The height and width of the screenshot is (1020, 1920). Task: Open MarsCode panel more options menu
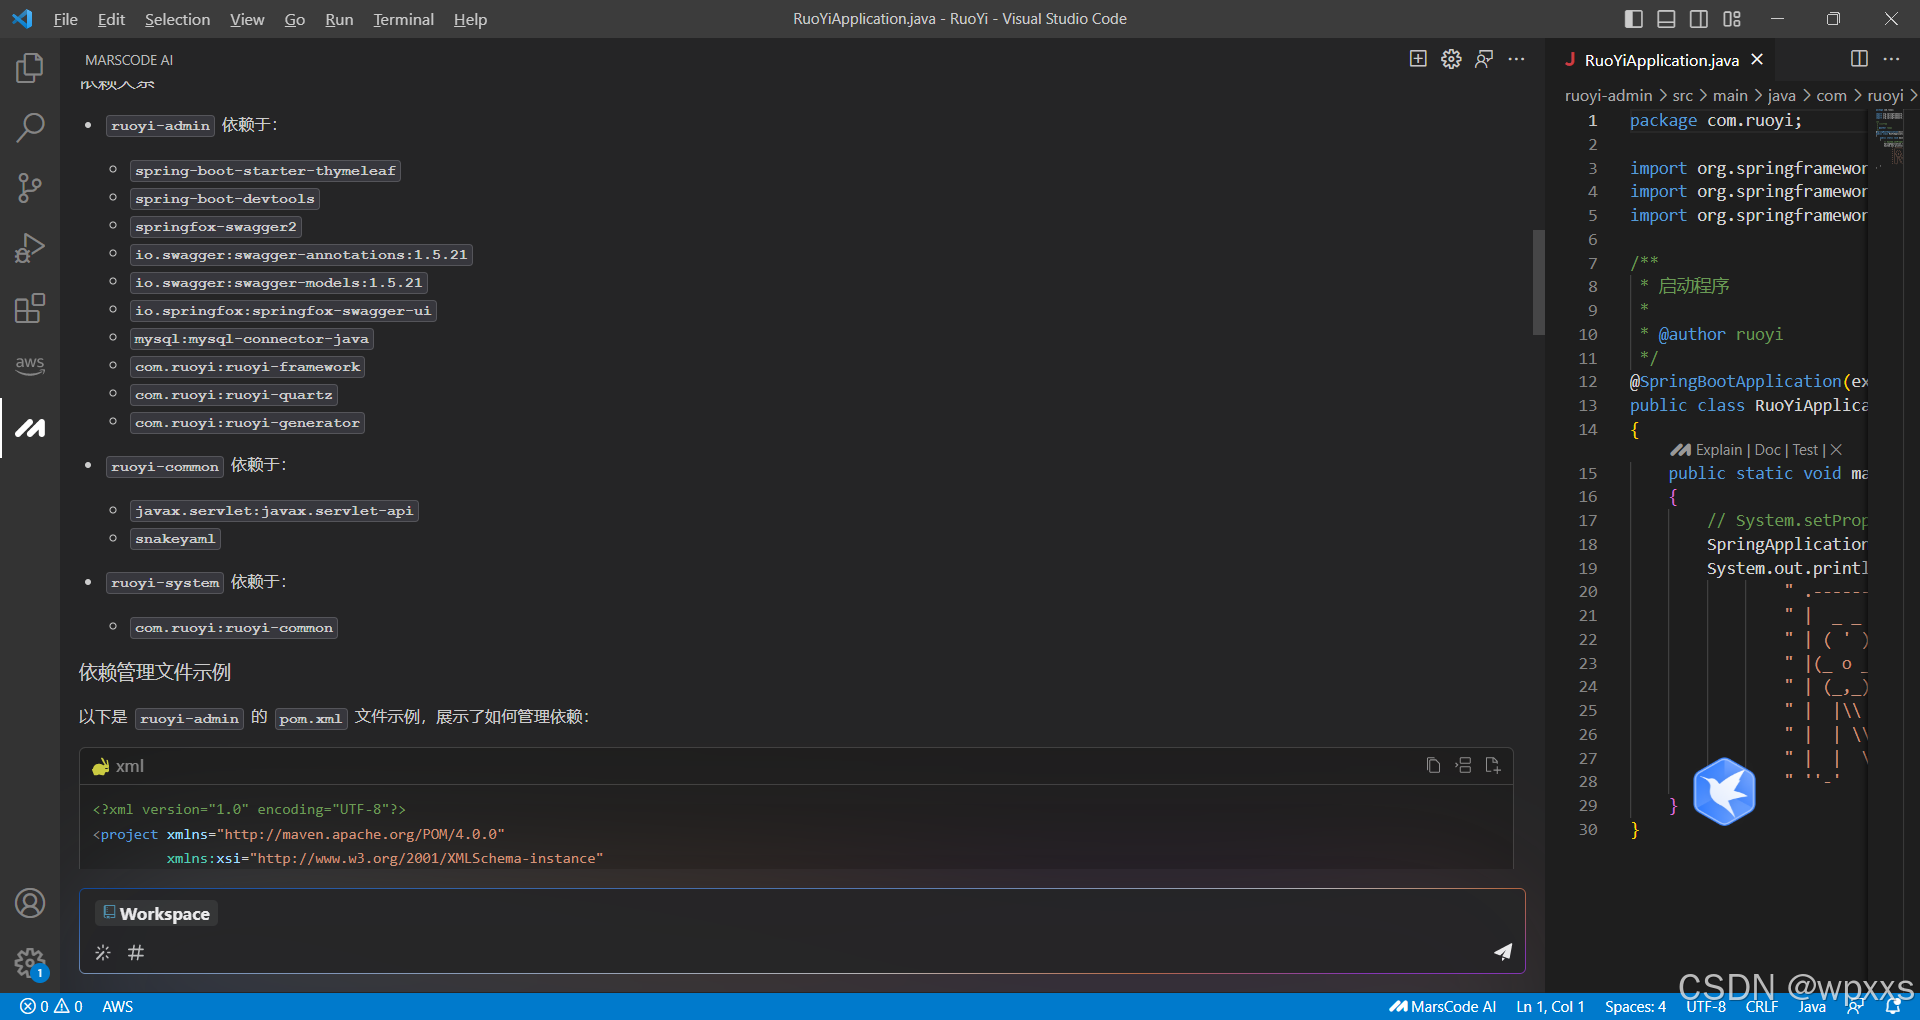tap(1517, 59)
